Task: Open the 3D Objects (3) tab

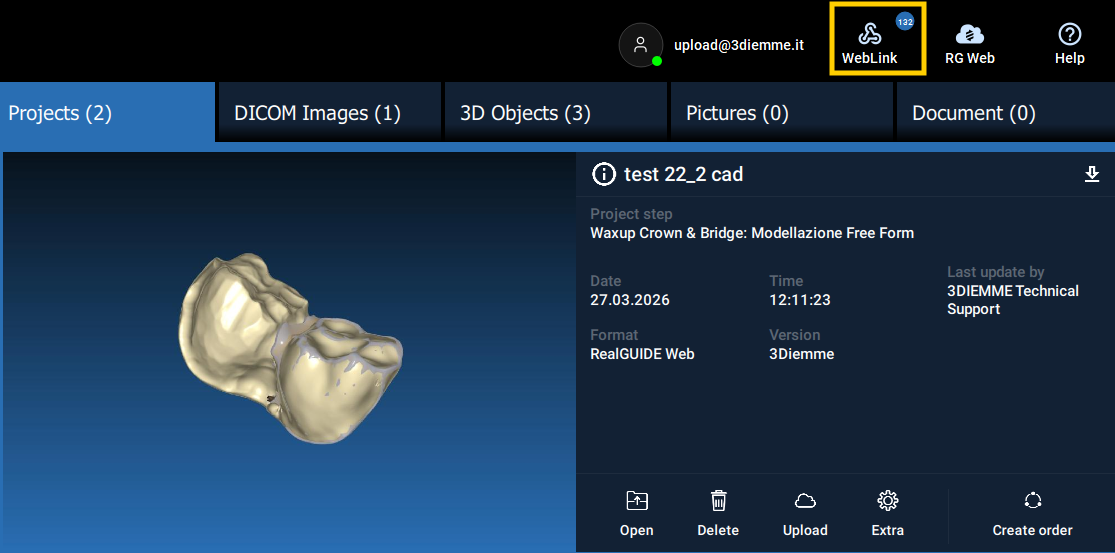Action: click(554, 113)
